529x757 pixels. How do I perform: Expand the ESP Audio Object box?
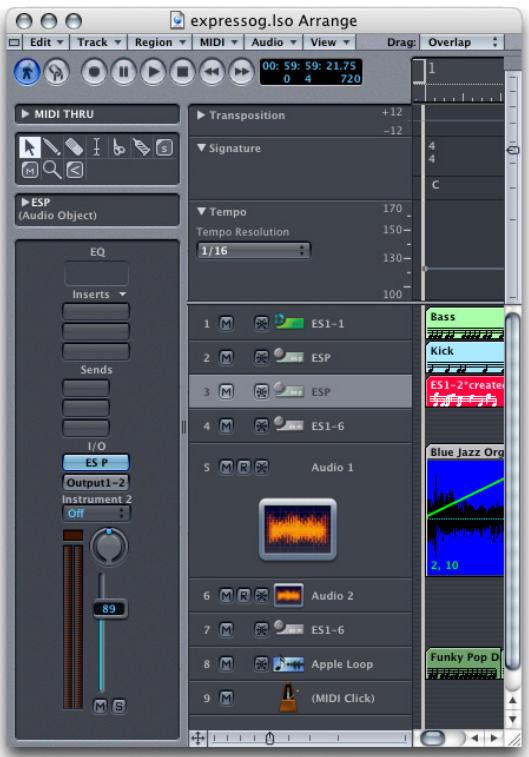[25, 202]
